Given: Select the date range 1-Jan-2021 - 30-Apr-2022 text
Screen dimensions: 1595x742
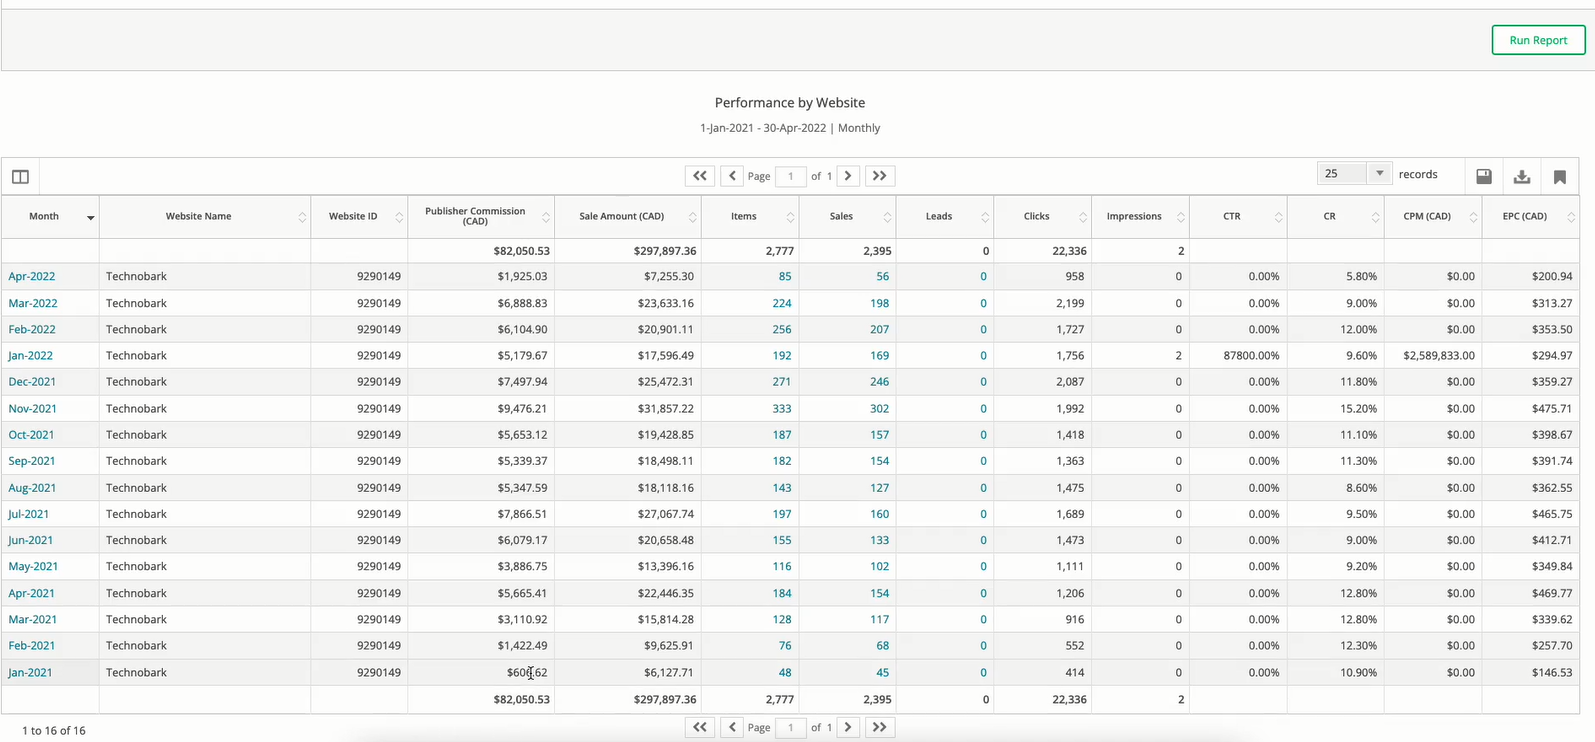Looking at the screenshot, I should (763, 128).
